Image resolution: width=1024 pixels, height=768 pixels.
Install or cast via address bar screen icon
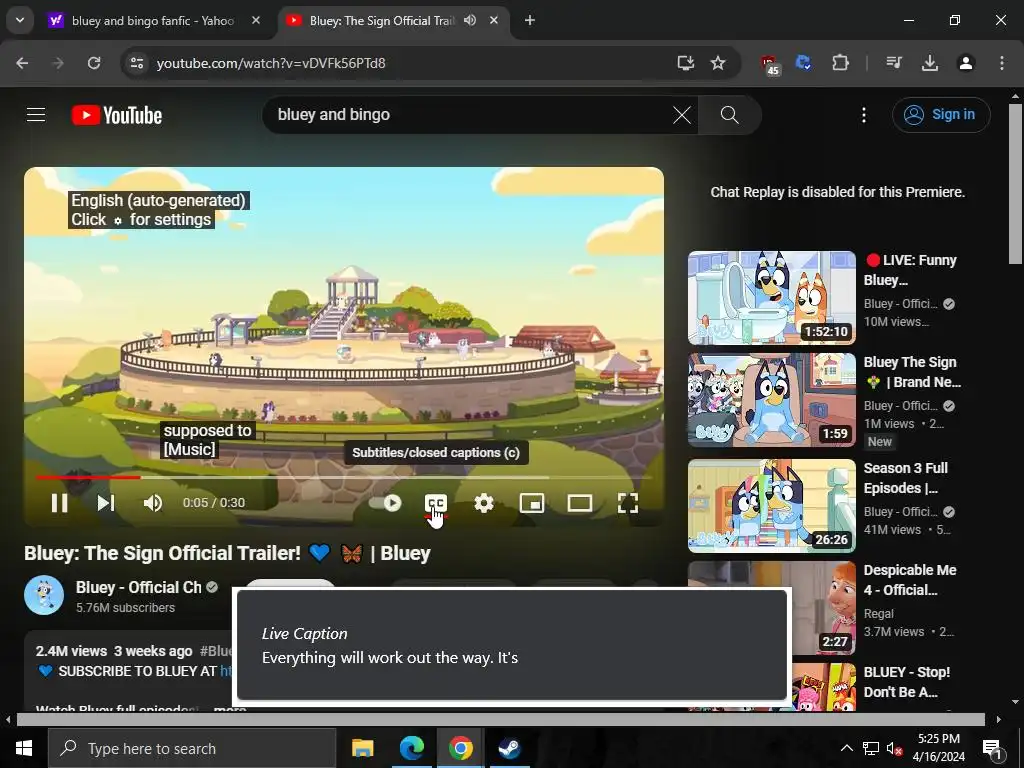click(x=685, y=63)
